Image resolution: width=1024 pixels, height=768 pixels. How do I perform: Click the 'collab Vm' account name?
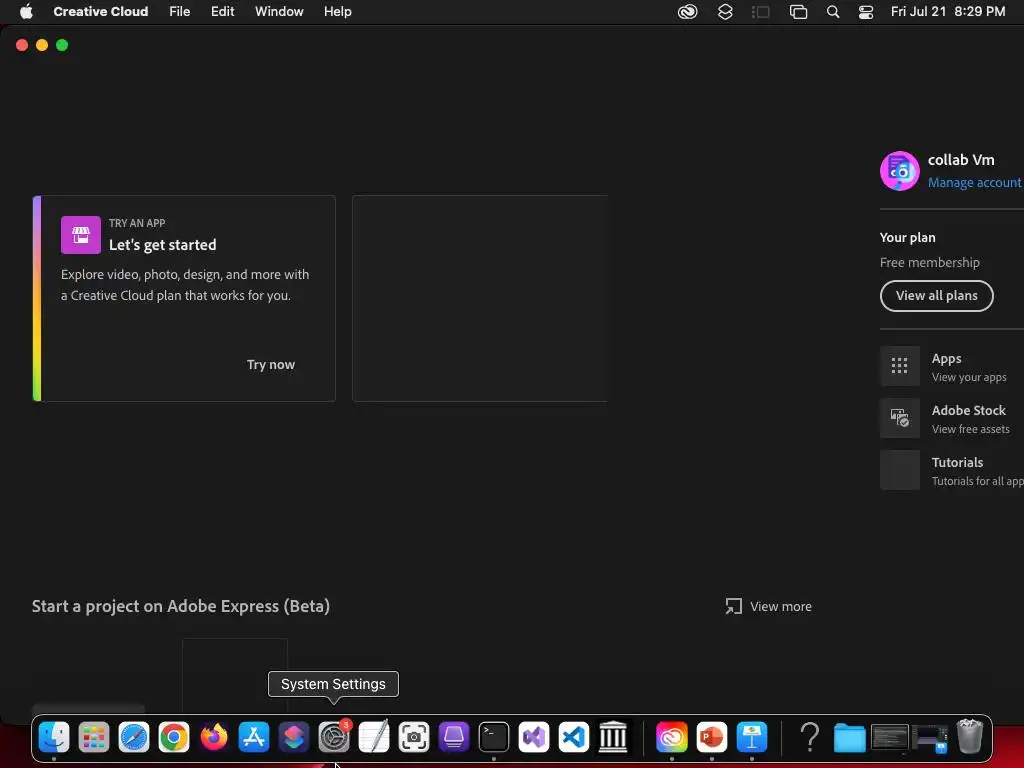pyautogui.click(x=961, y=160)
